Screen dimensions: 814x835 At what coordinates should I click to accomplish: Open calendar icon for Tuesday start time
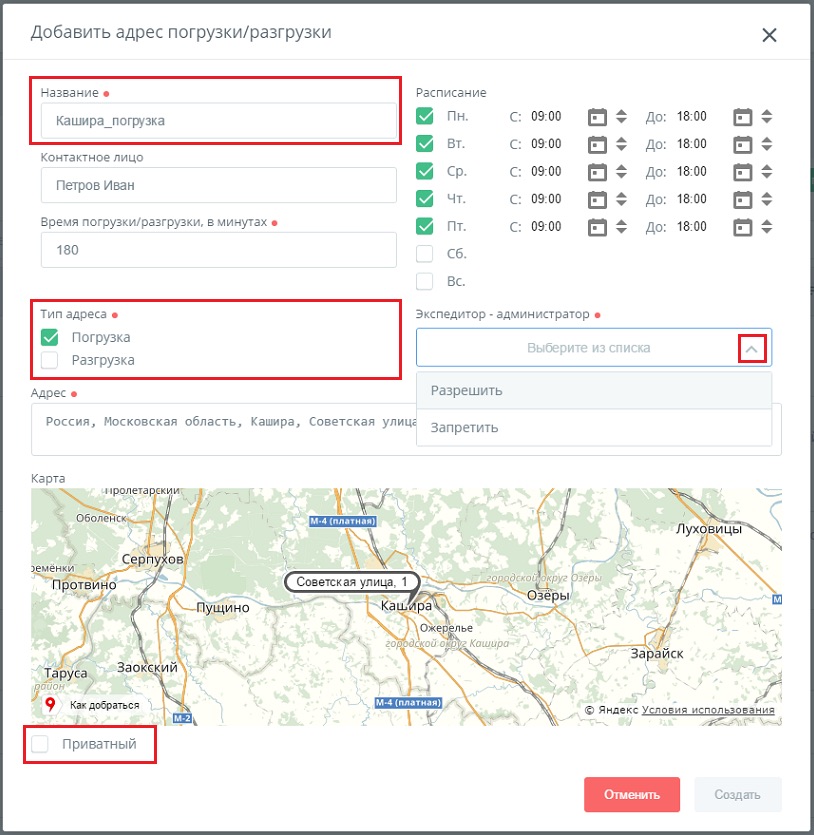597,144
